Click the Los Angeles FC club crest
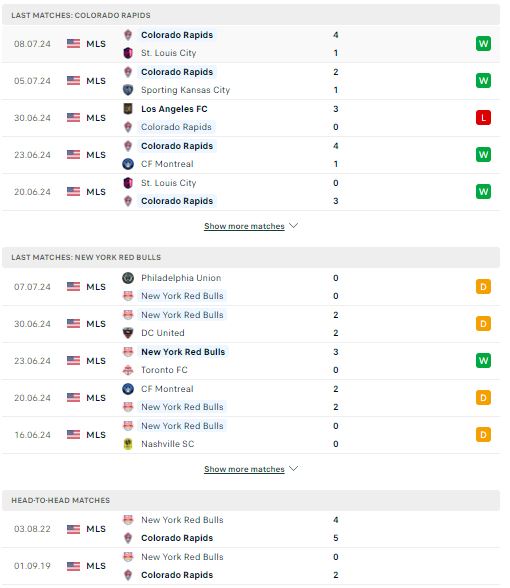The height and width of the screenshot is (588, 510). [128, 109]
